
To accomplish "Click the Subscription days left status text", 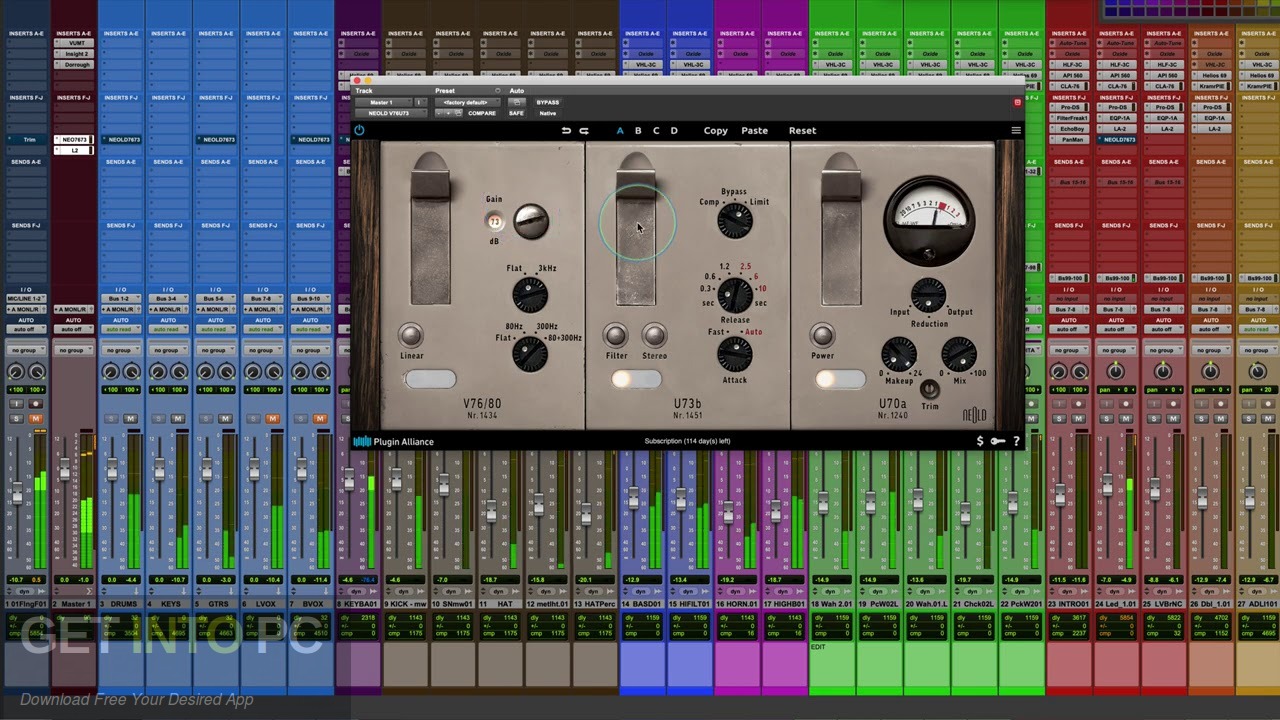I will [688, 441].
